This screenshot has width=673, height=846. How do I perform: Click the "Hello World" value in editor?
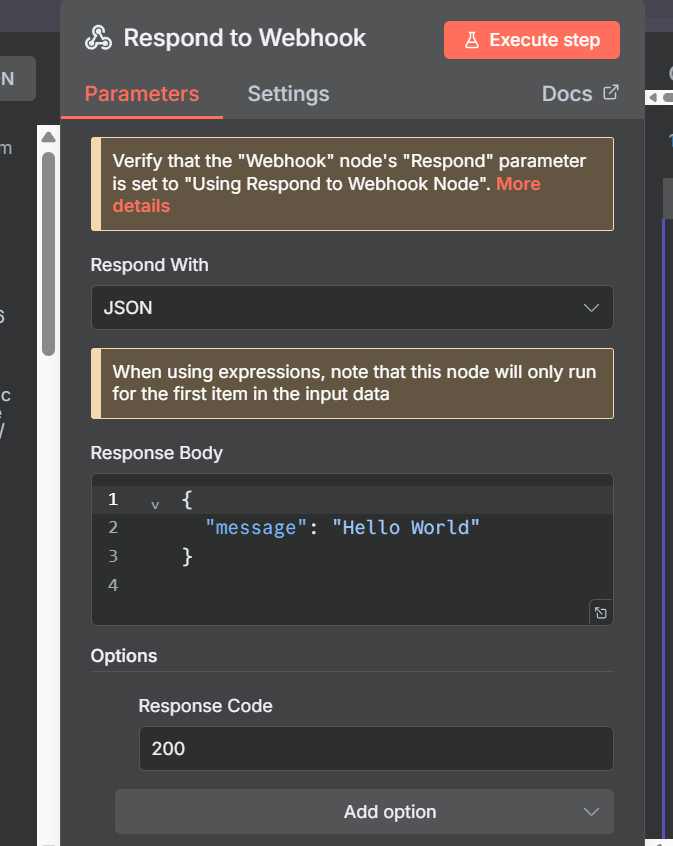tap(406, 527)
